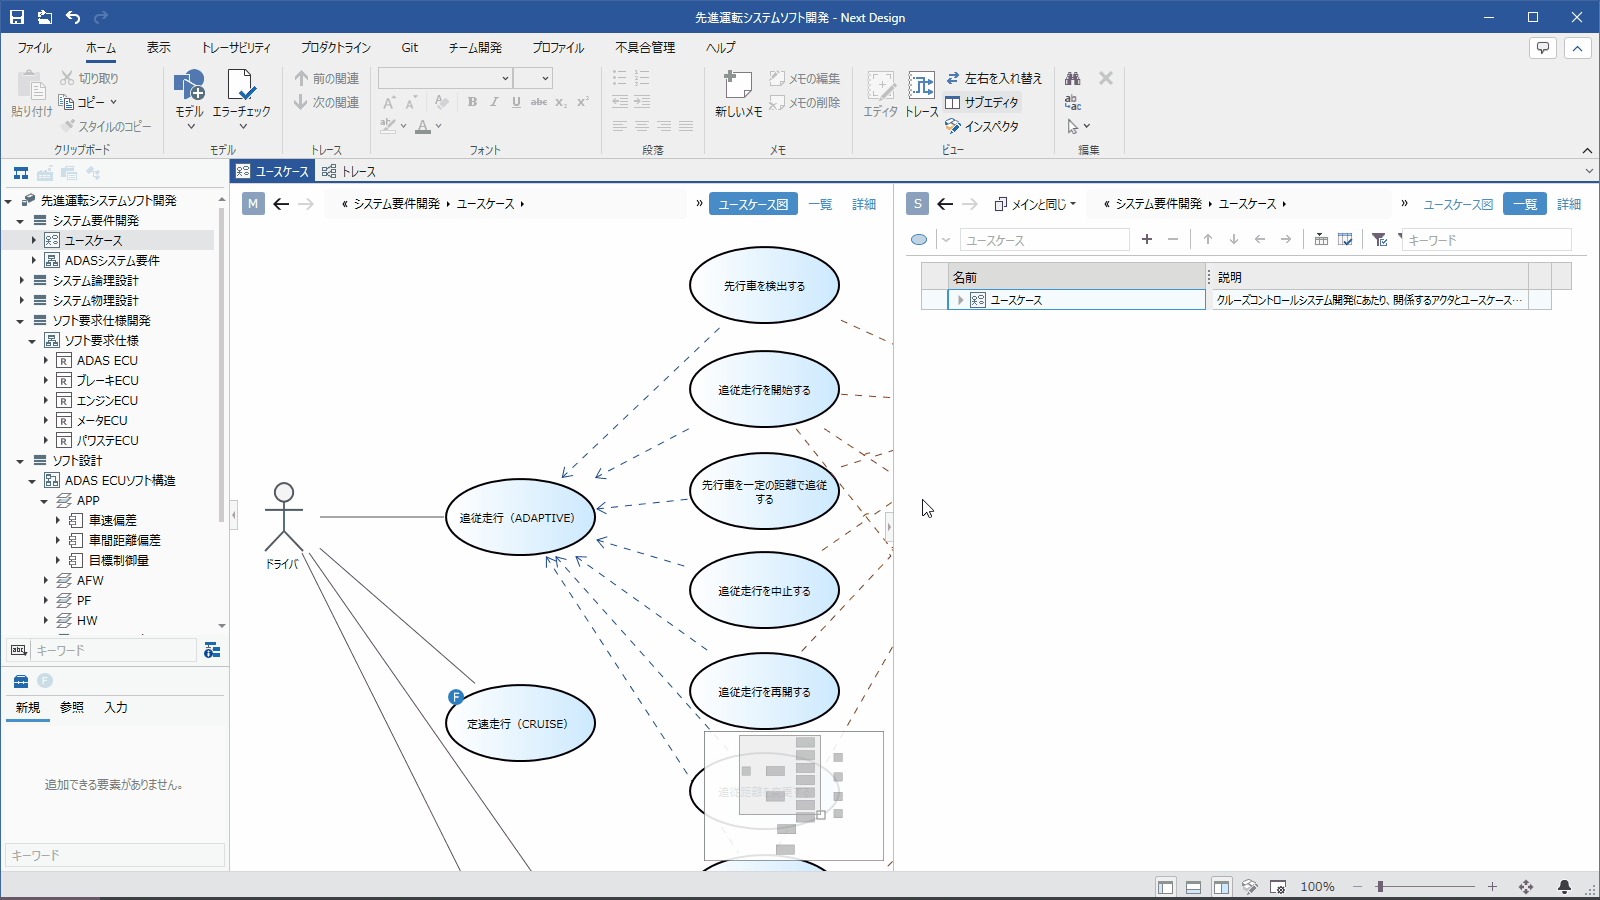Switch main editor to 詳細 view
1600x900 pixels.
(864, 204)
